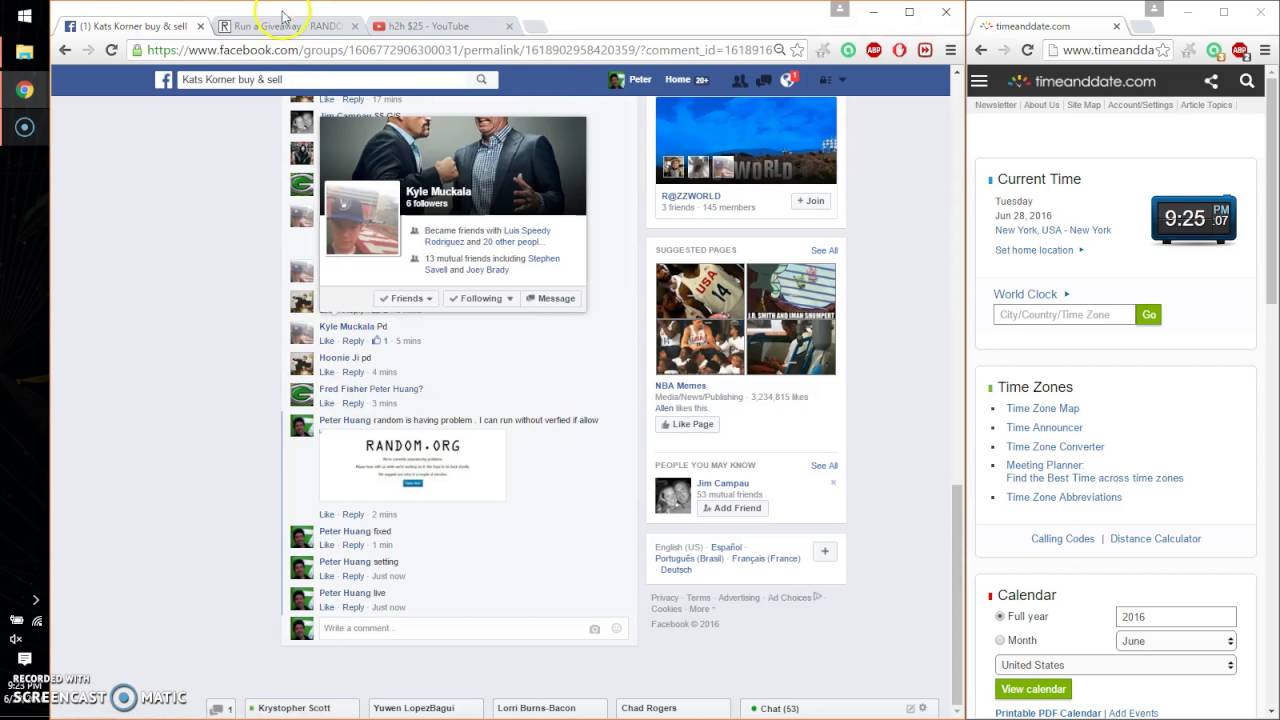The height and width of the screenshot is (720, 1280).
Task: Open the Time Zone Map link
Action: (x=1042, y=408)
